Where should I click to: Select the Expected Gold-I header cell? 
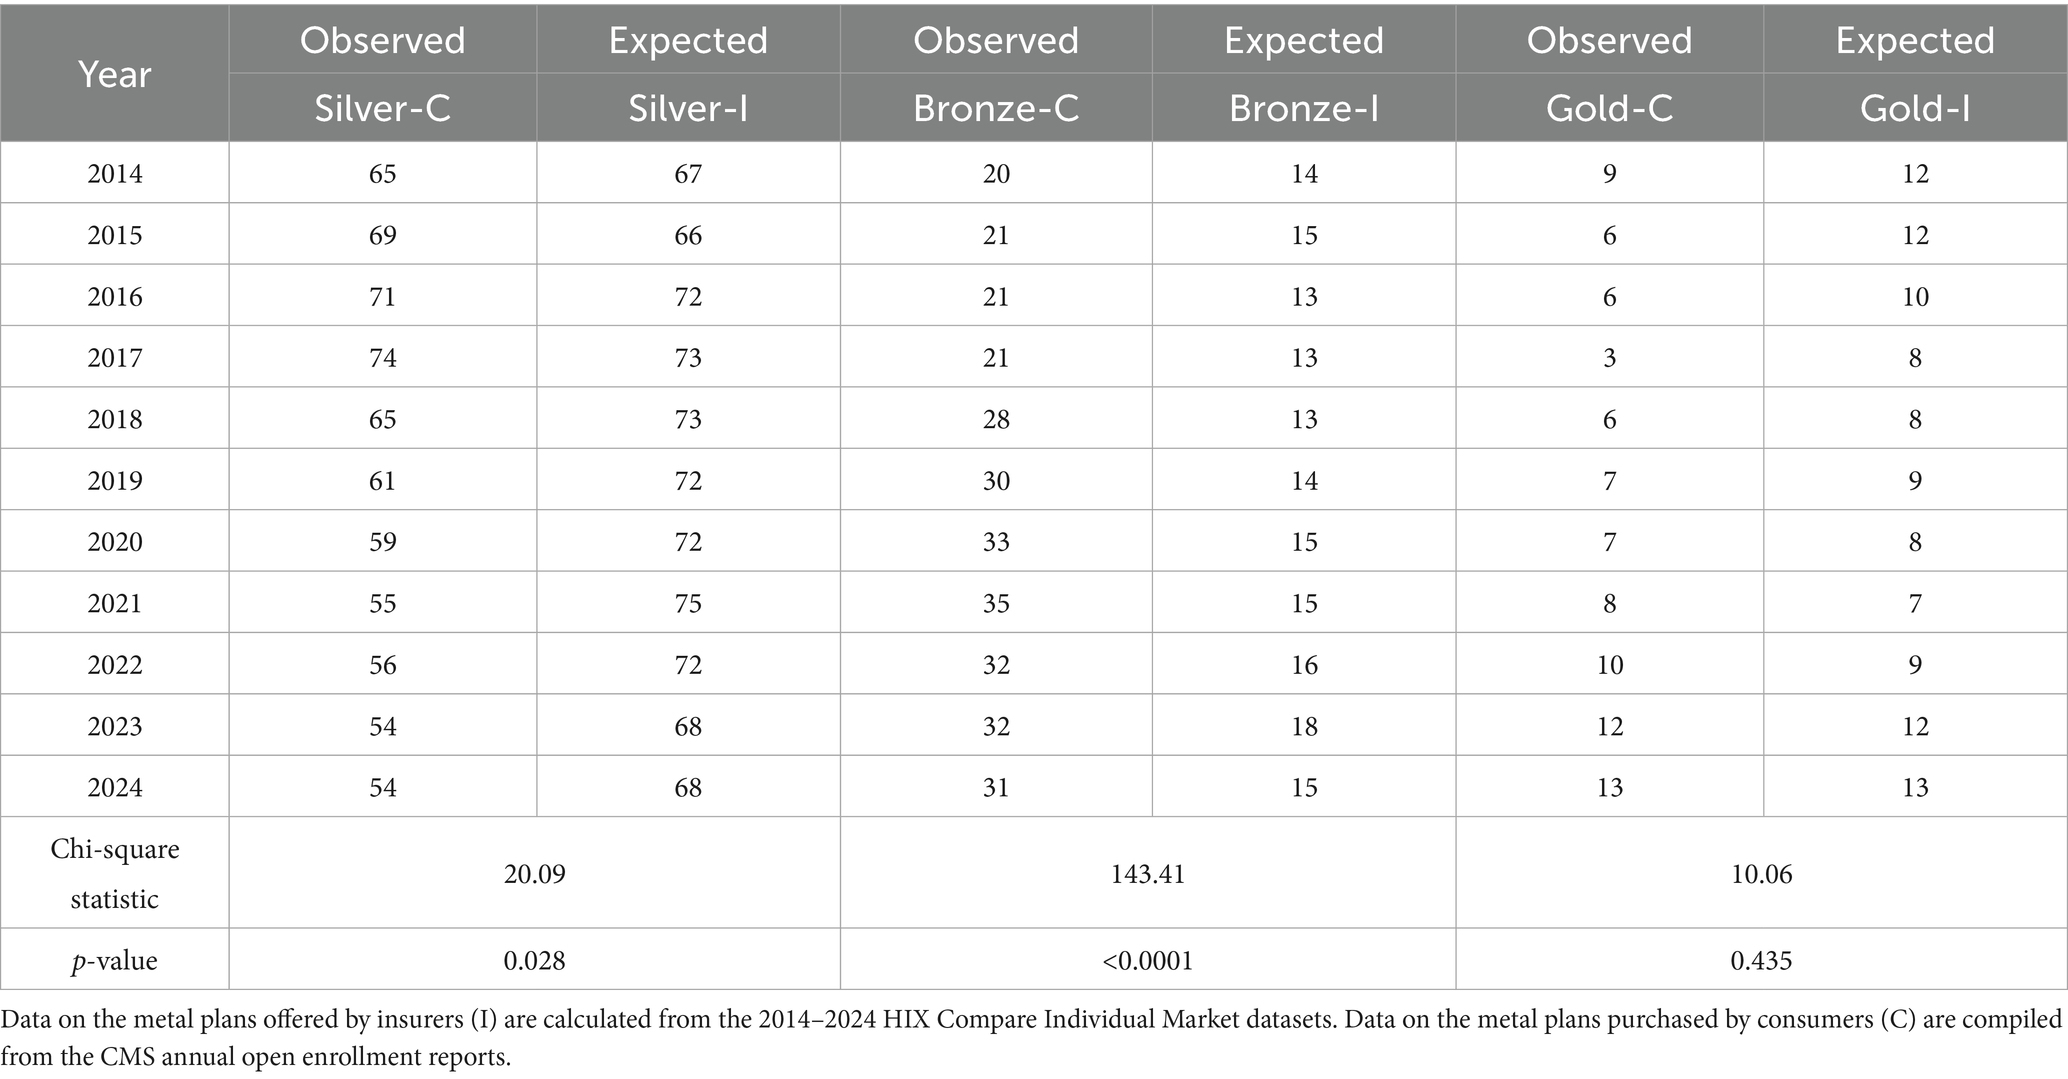pos(1915,73)
